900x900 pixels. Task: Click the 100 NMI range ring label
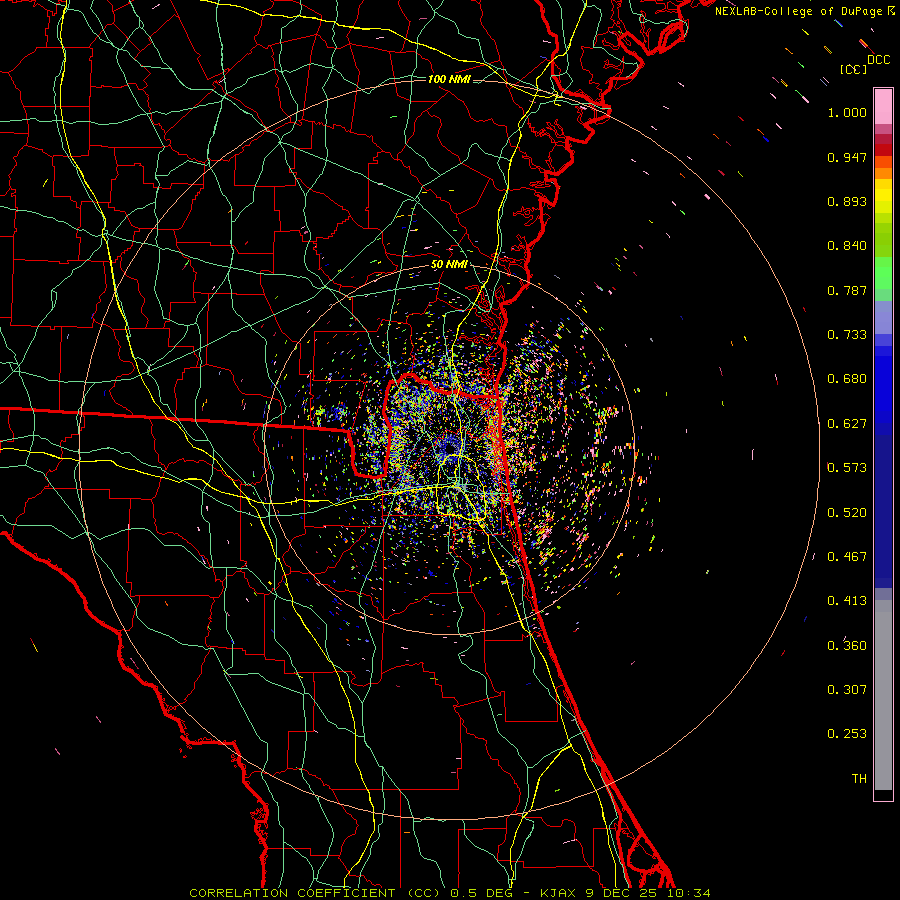click(449, 79)
